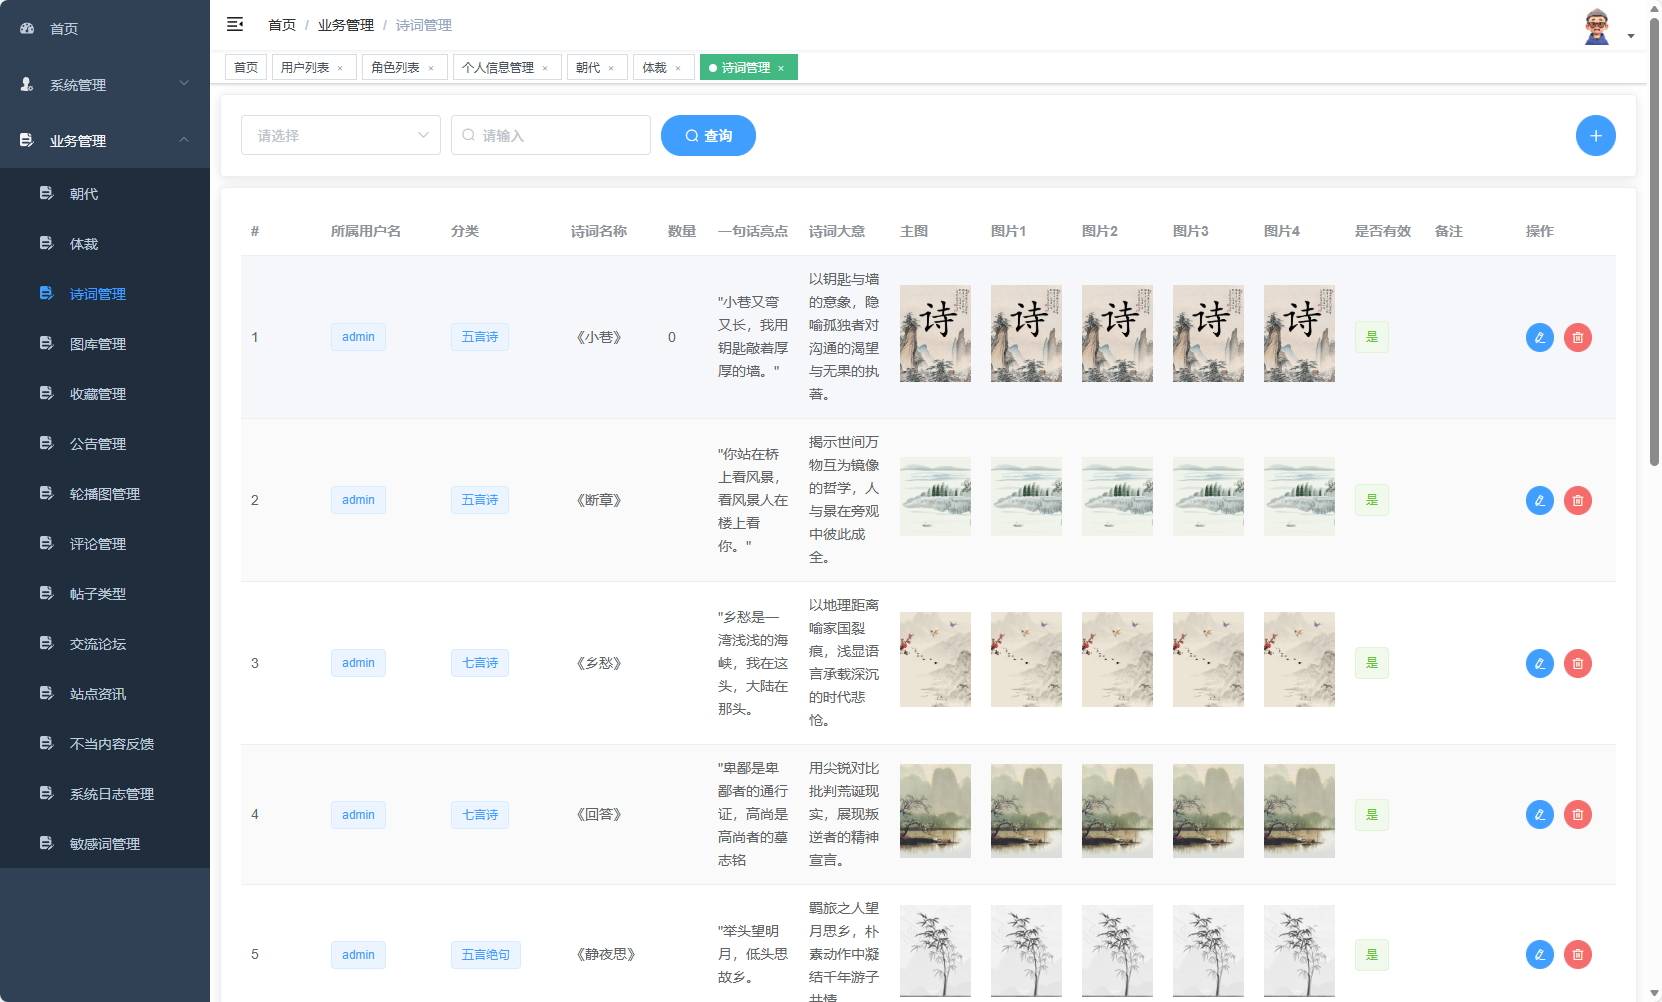Edit the 《静夜思》 poem row
1662x1002 pixels.
point(1539,955)
